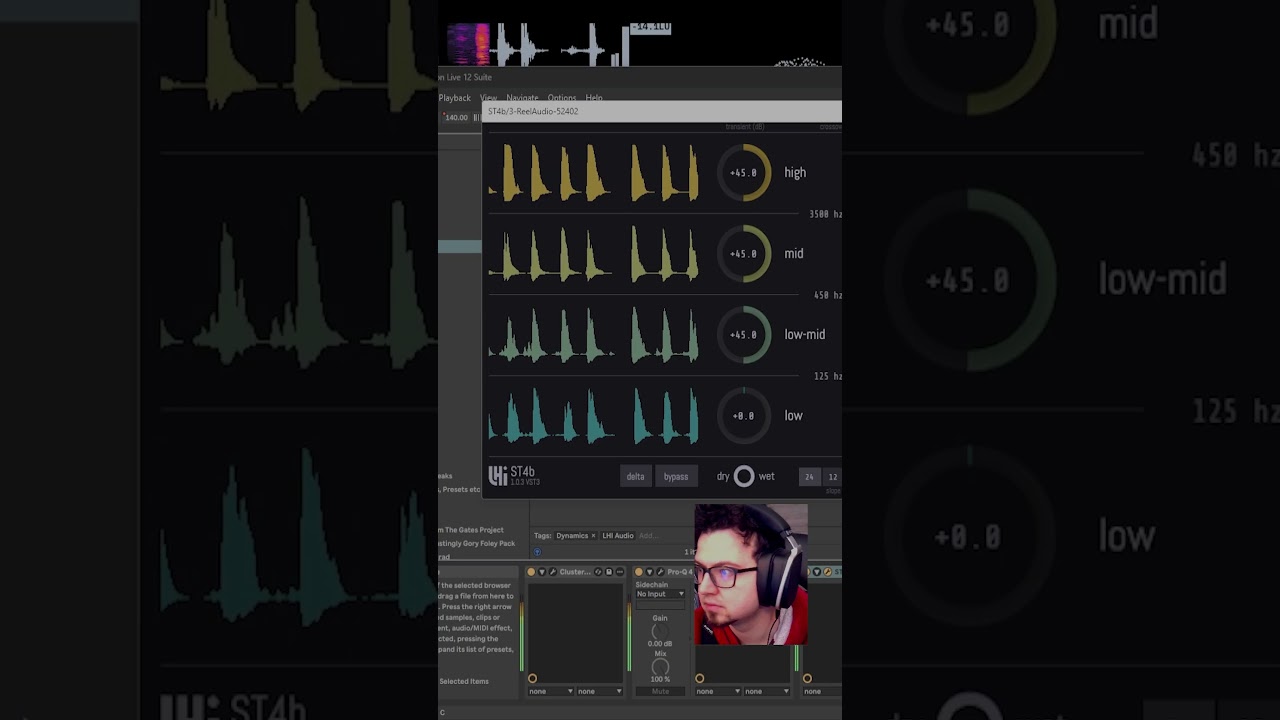Screen dimensions: 1280x720
Task: Save the Cluster device preset disk icon
Action: (x=608, y=572)
